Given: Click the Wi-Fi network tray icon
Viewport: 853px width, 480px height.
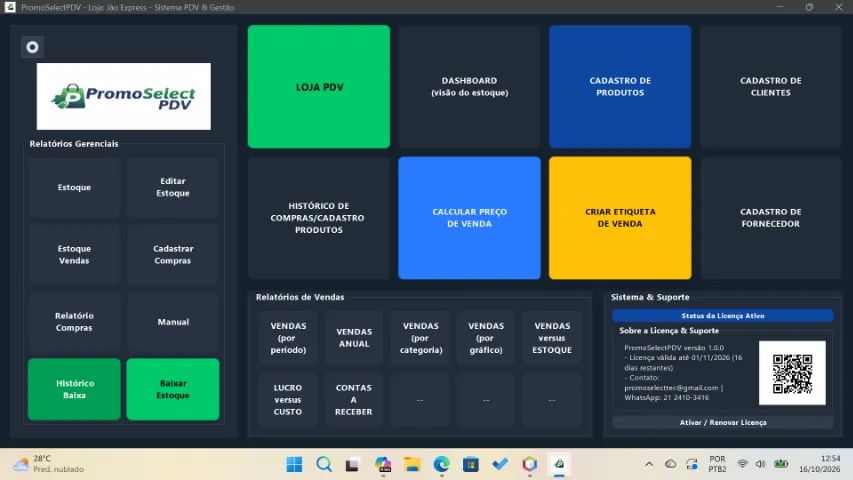Looking at the screenshot, I should point(742,464).
